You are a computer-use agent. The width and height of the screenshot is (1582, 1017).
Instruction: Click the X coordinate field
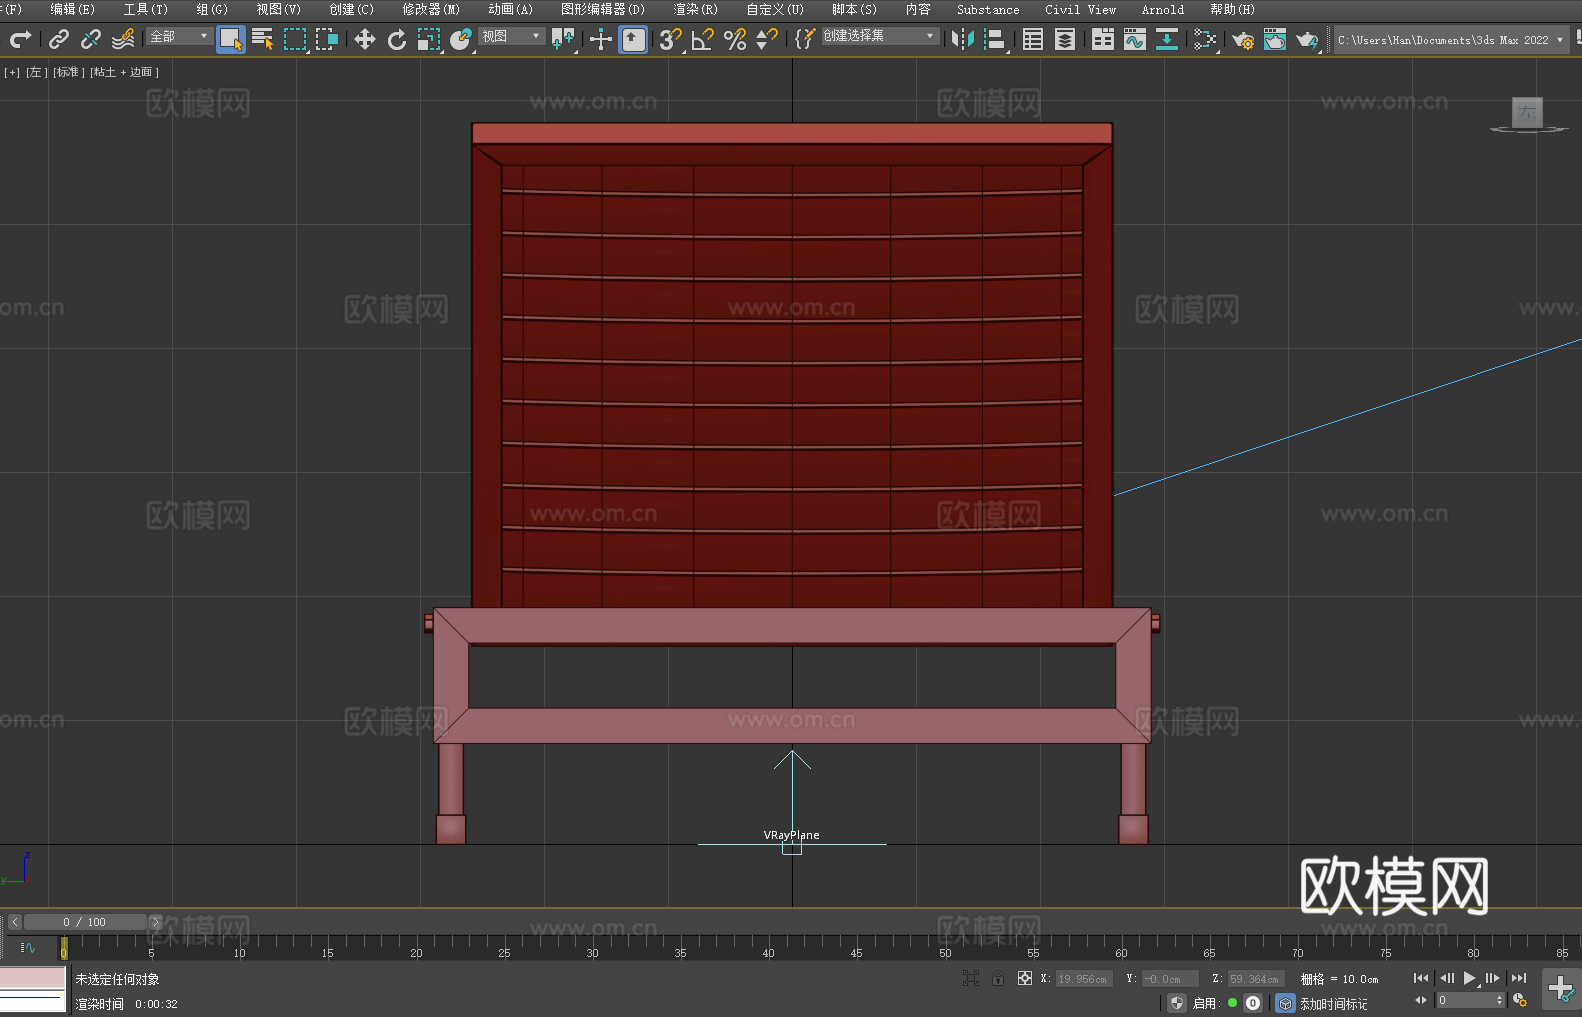click(1084, 979)
